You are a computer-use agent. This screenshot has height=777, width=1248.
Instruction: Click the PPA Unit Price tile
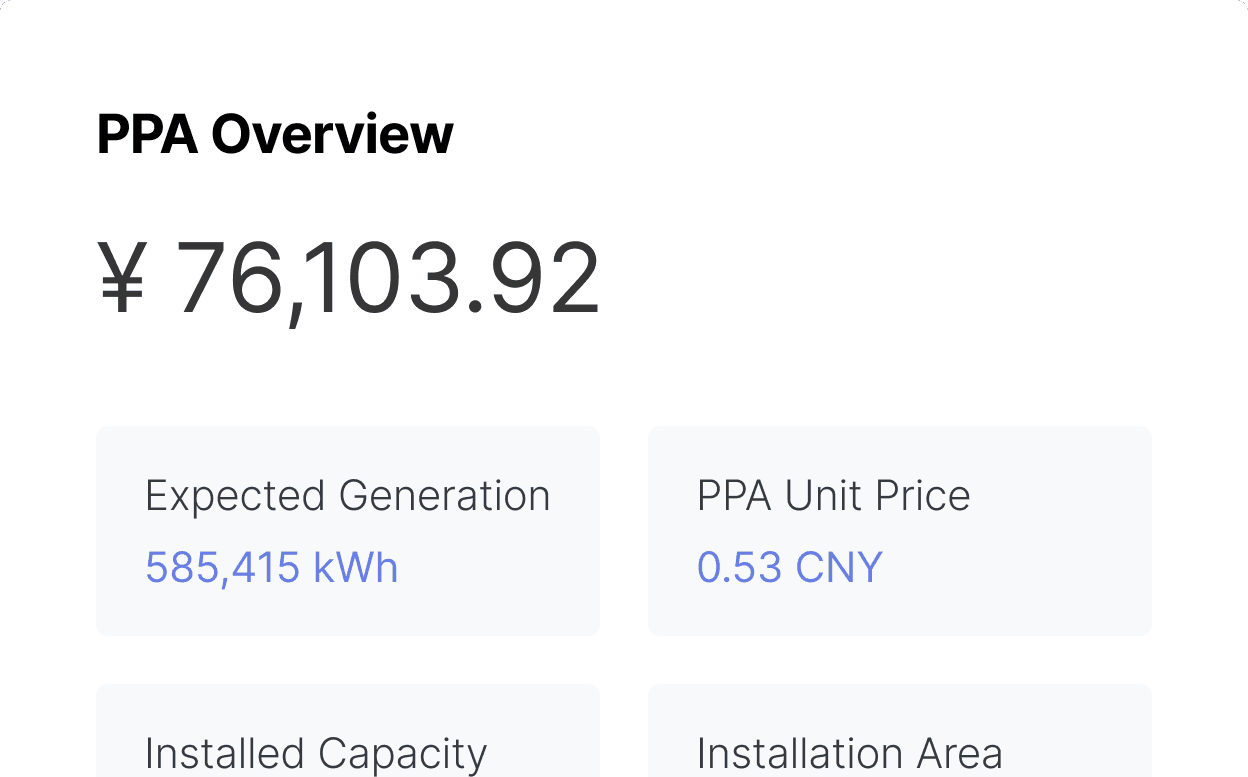899,531
